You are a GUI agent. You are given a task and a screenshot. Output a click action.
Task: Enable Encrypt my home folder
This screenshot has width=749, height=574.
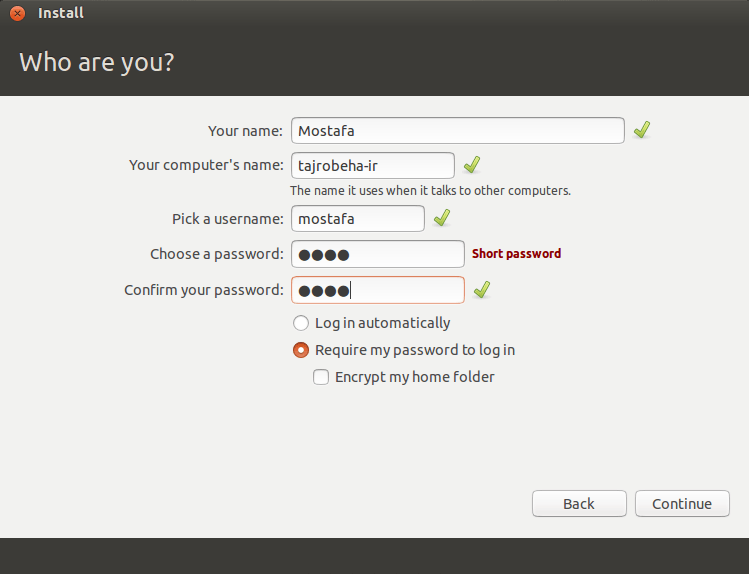321,377
